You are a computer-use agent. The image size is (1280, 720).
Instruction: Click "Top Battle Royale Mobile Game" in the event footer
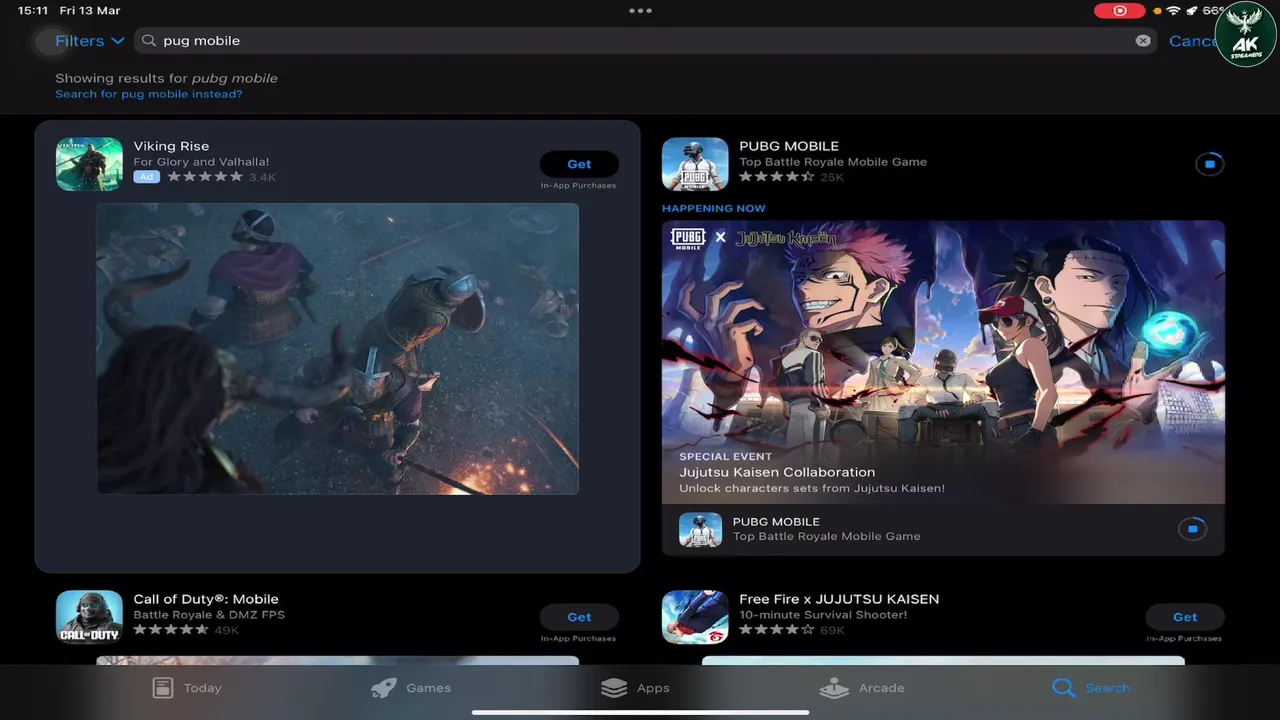click(x=826, y=536)
